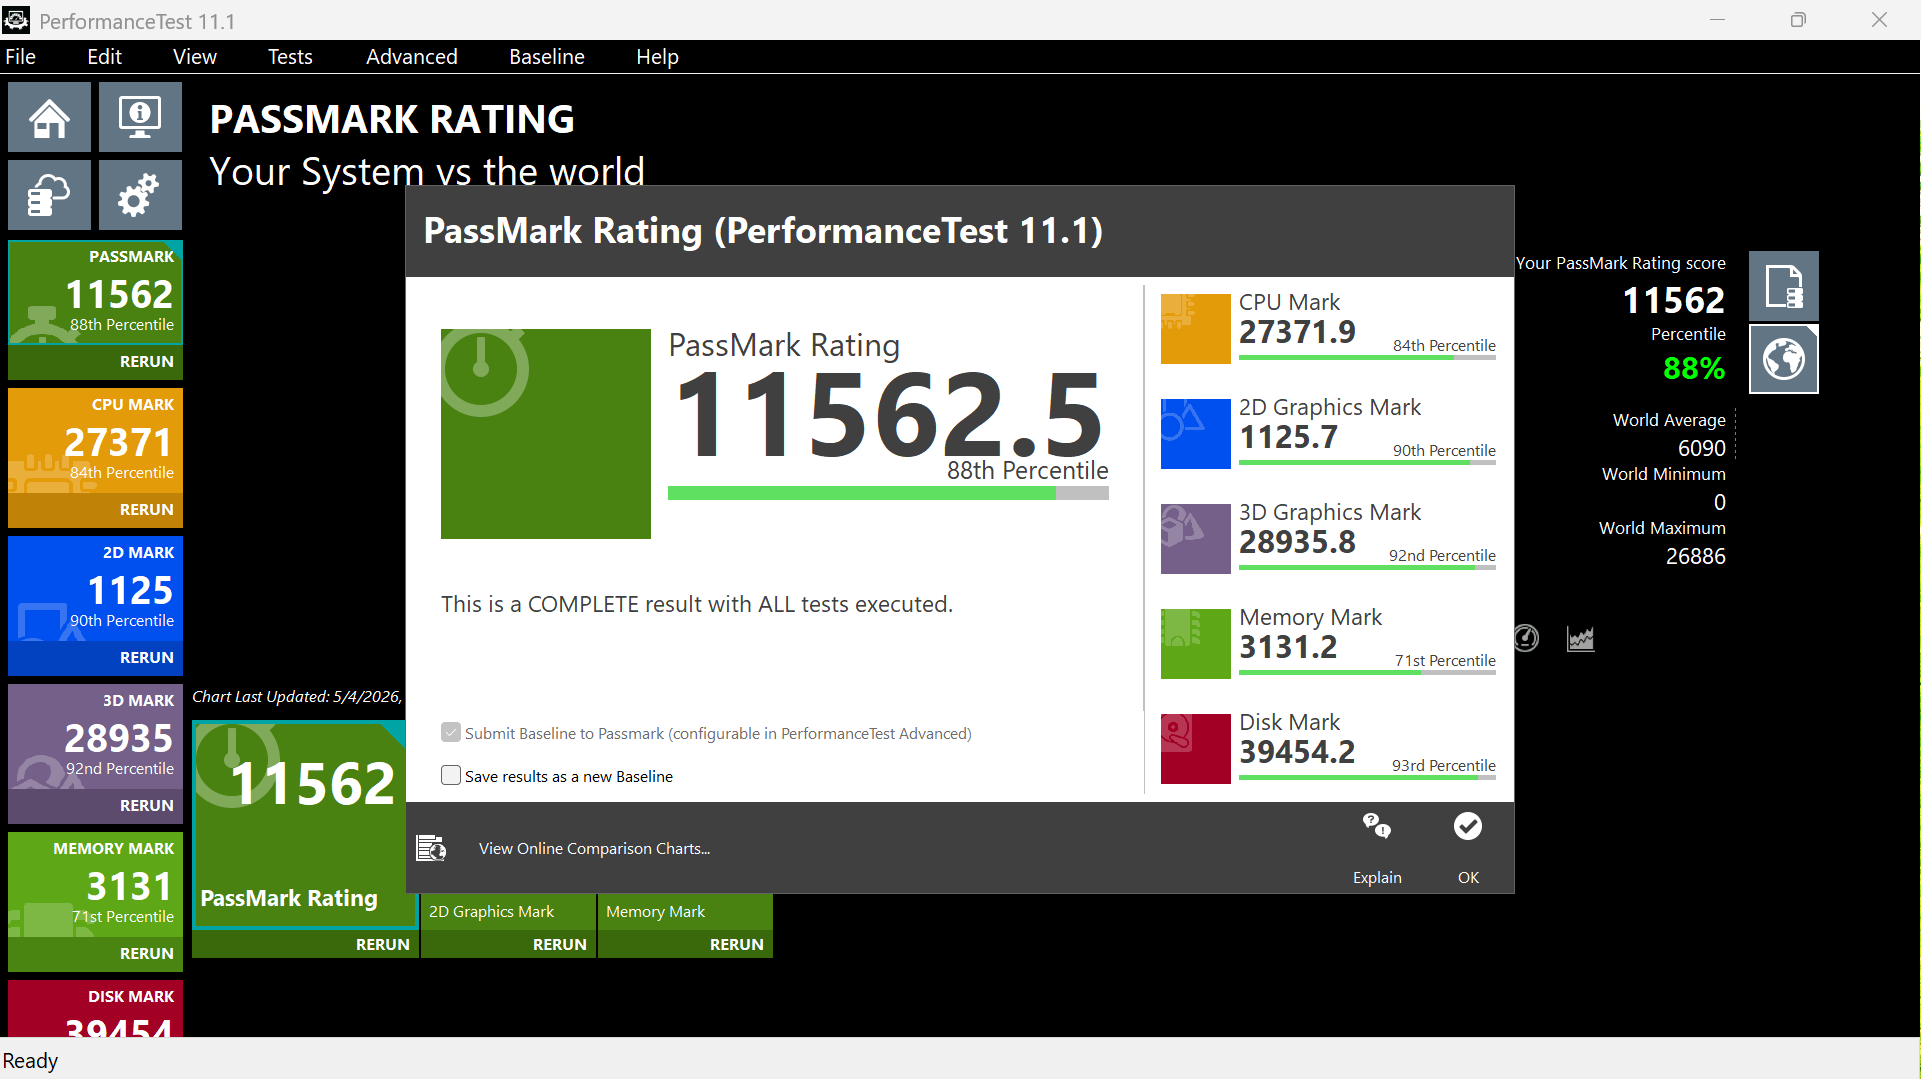This screenshot has height=1079, width=1921.
Task: Open the cloud baseline management icon
Action: click(49, 195)
